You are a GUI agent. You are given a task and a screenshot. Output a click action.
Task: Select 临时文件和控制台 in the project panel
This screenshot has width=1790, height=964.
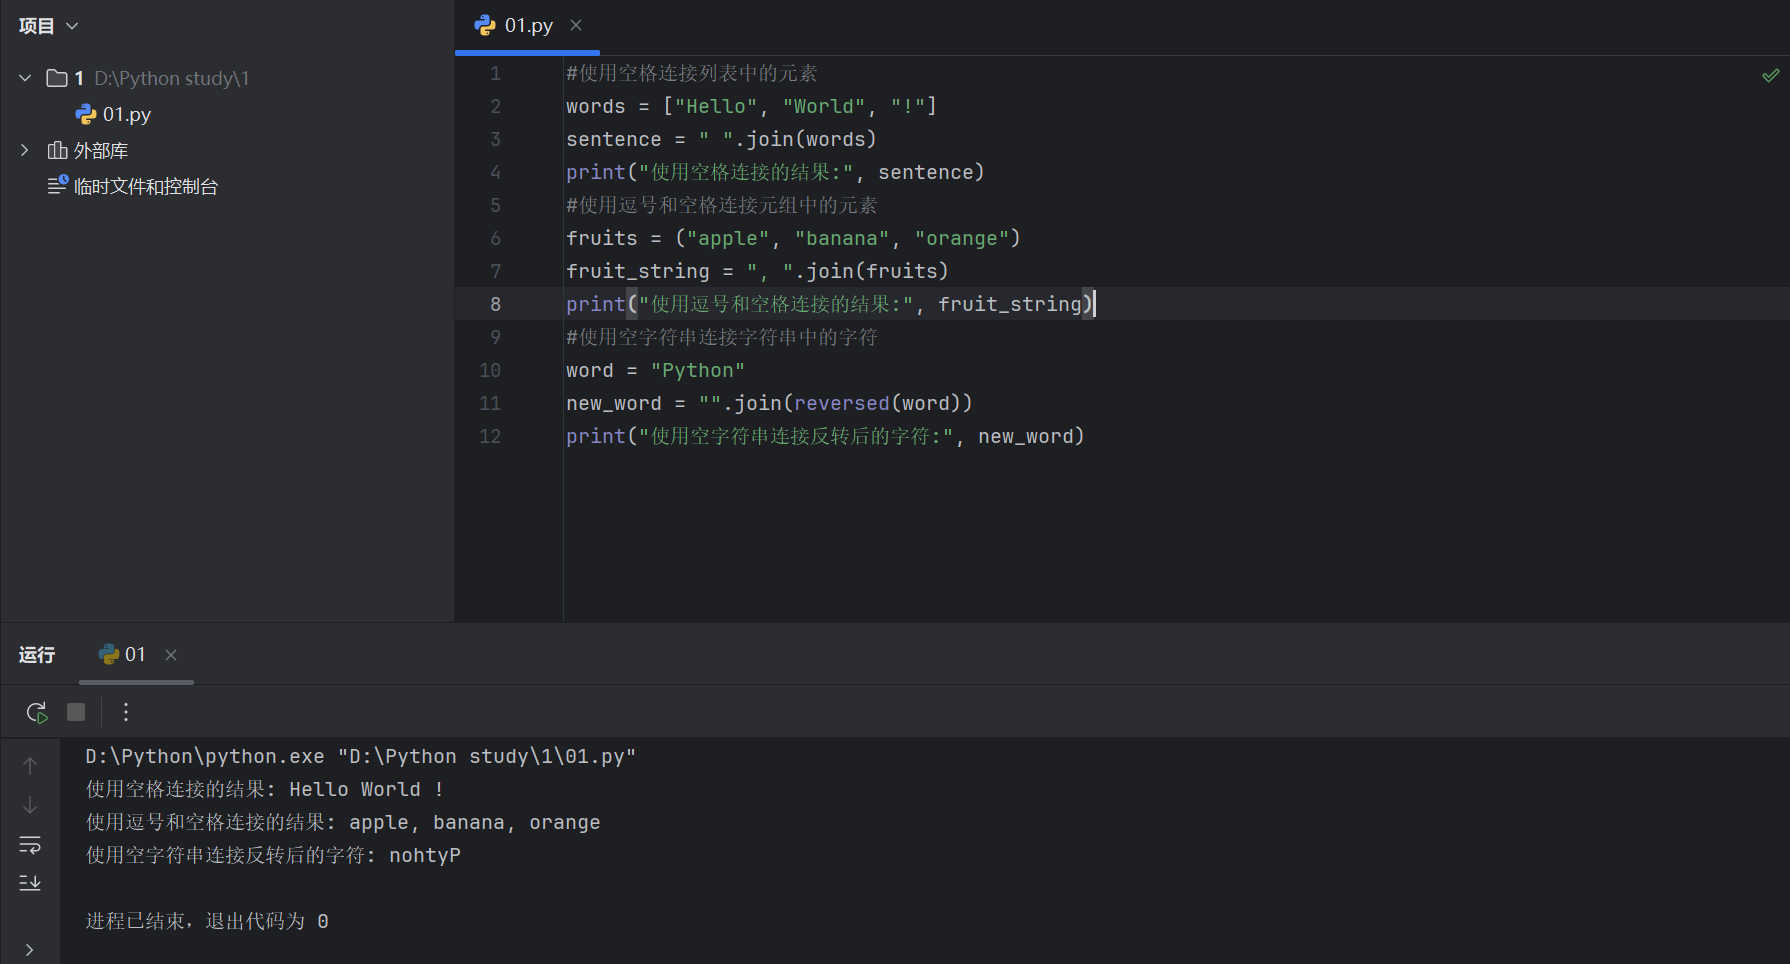pyautogui.click(x=145, y=185)
